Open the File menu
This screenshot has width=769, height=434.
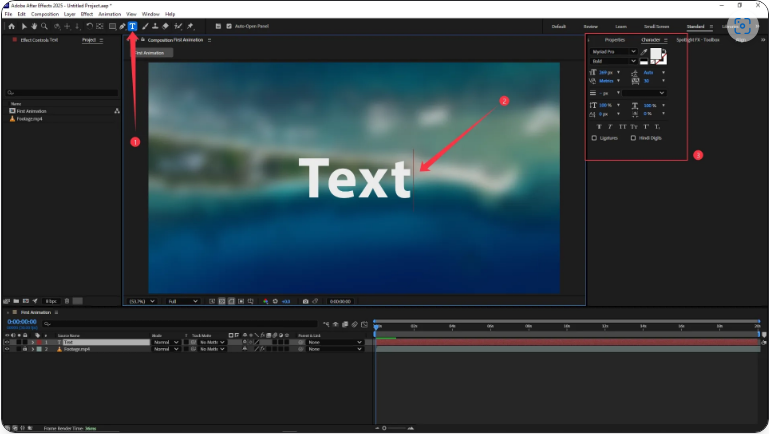[x=8, y=14]
